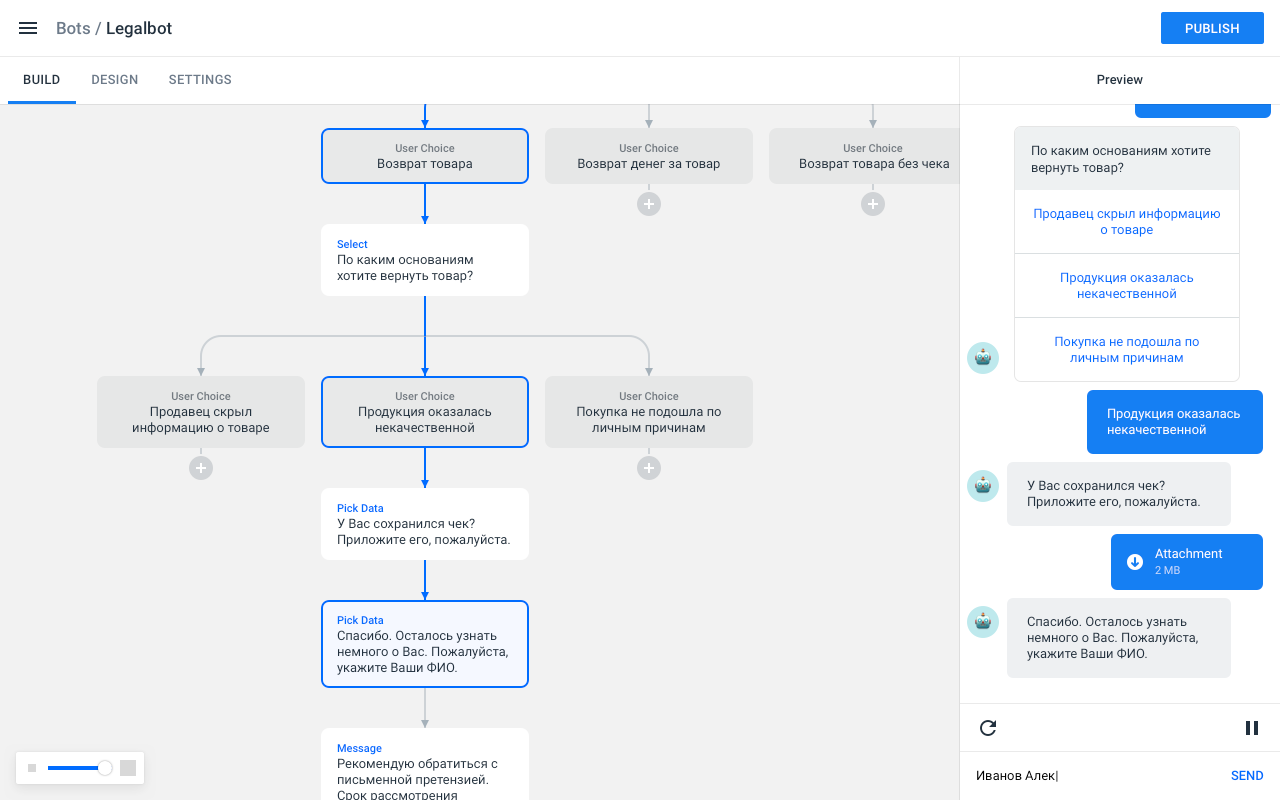Pause the chat preview

(x=1251, y=728)
